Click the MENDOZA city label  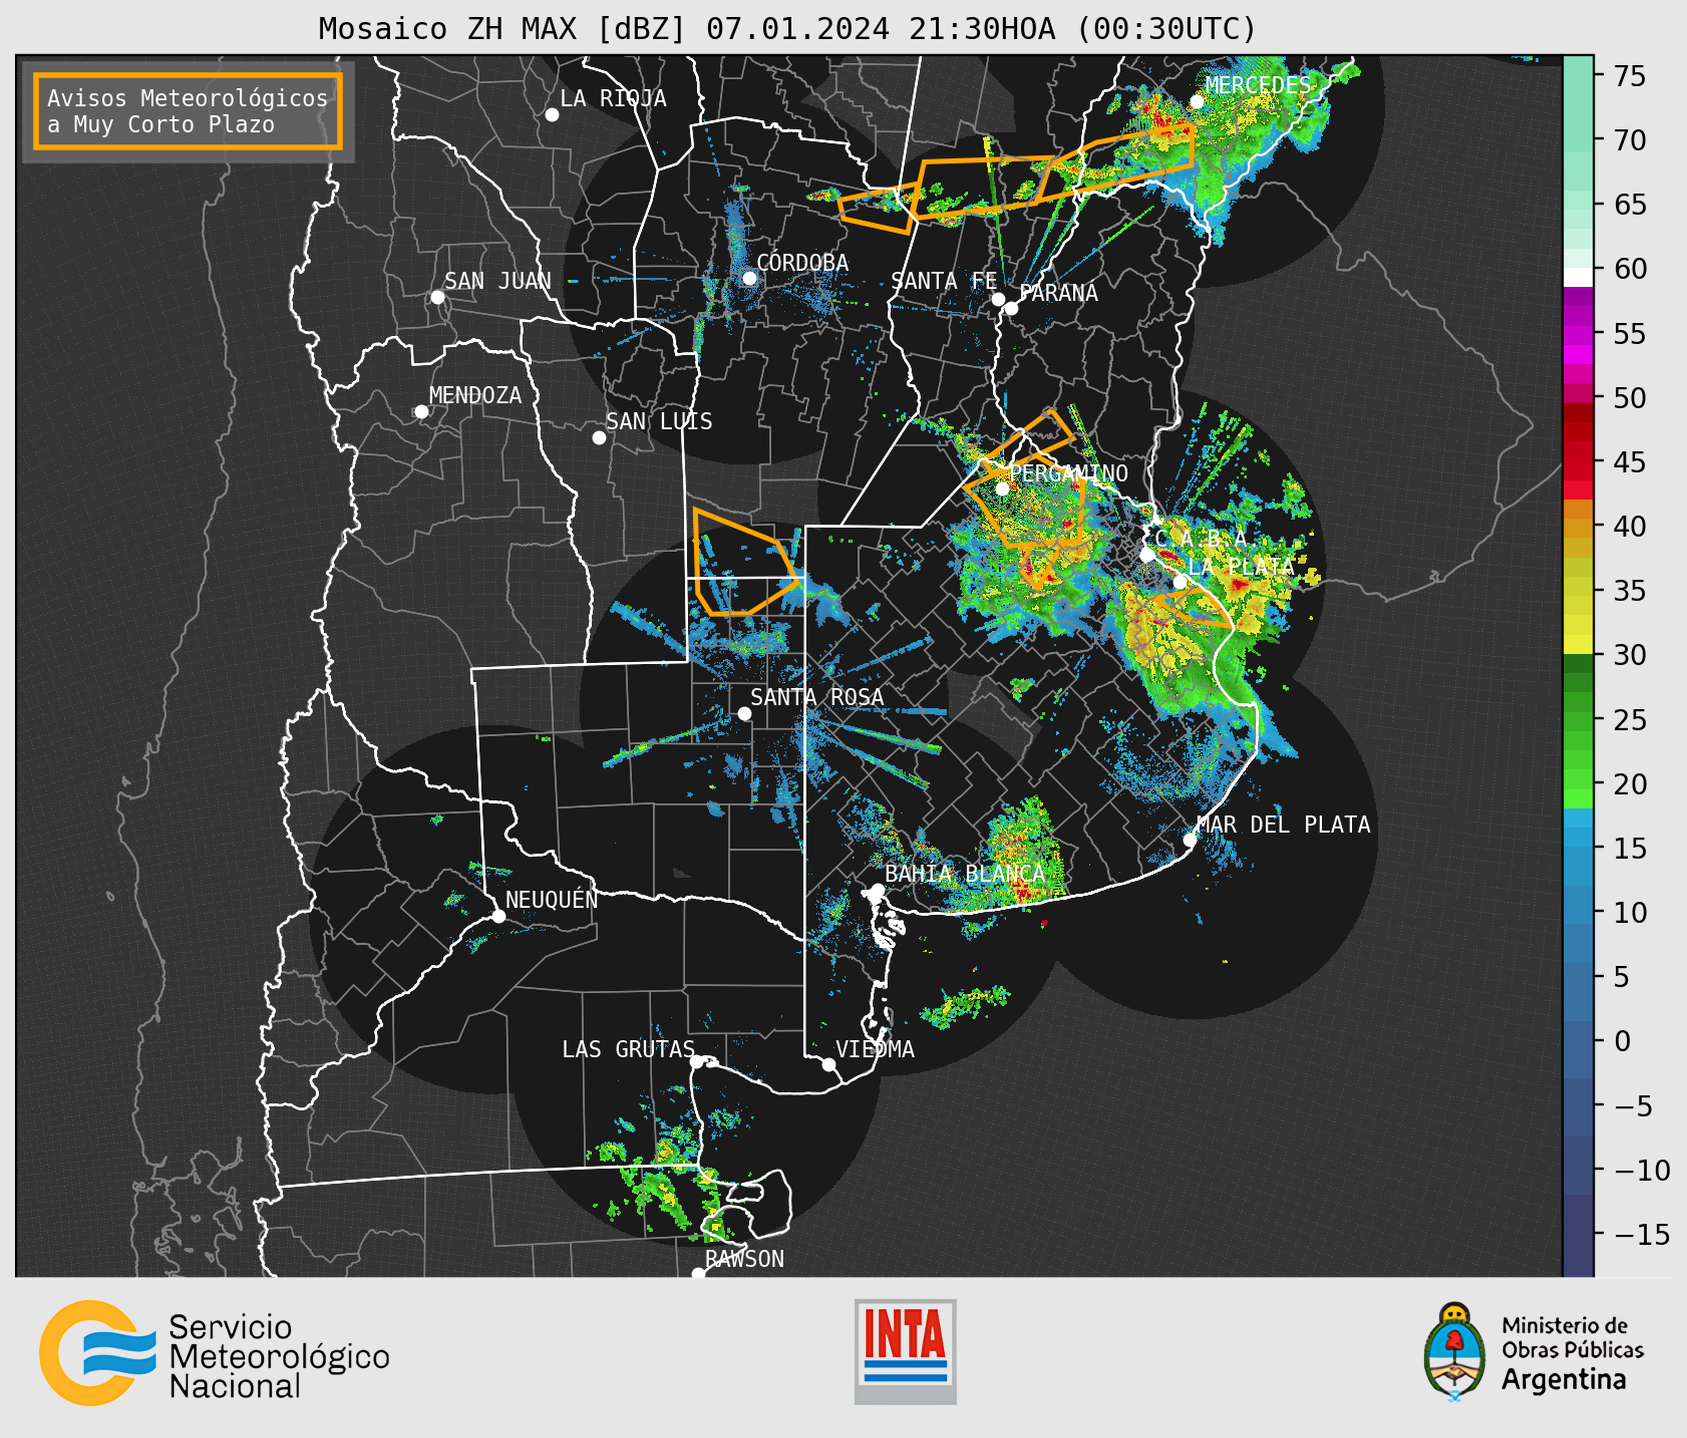(475, 395)
